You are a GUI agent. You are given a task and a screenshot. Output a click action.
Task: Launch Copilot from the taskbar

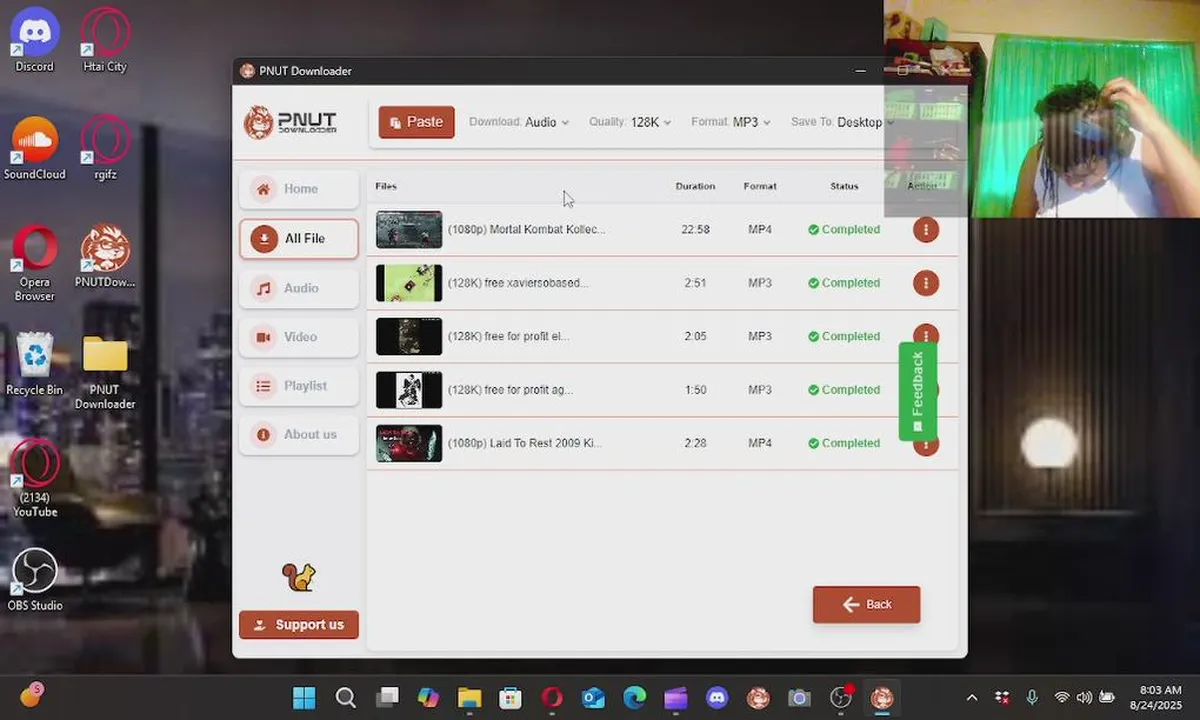[428, 698]
